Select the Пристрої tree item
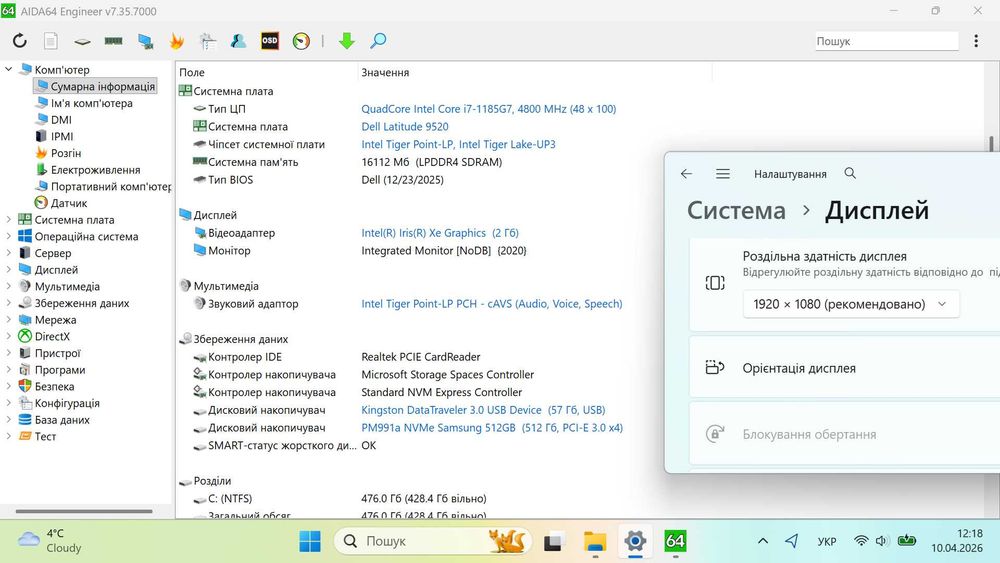1000x563 pixels. point(57,353)
